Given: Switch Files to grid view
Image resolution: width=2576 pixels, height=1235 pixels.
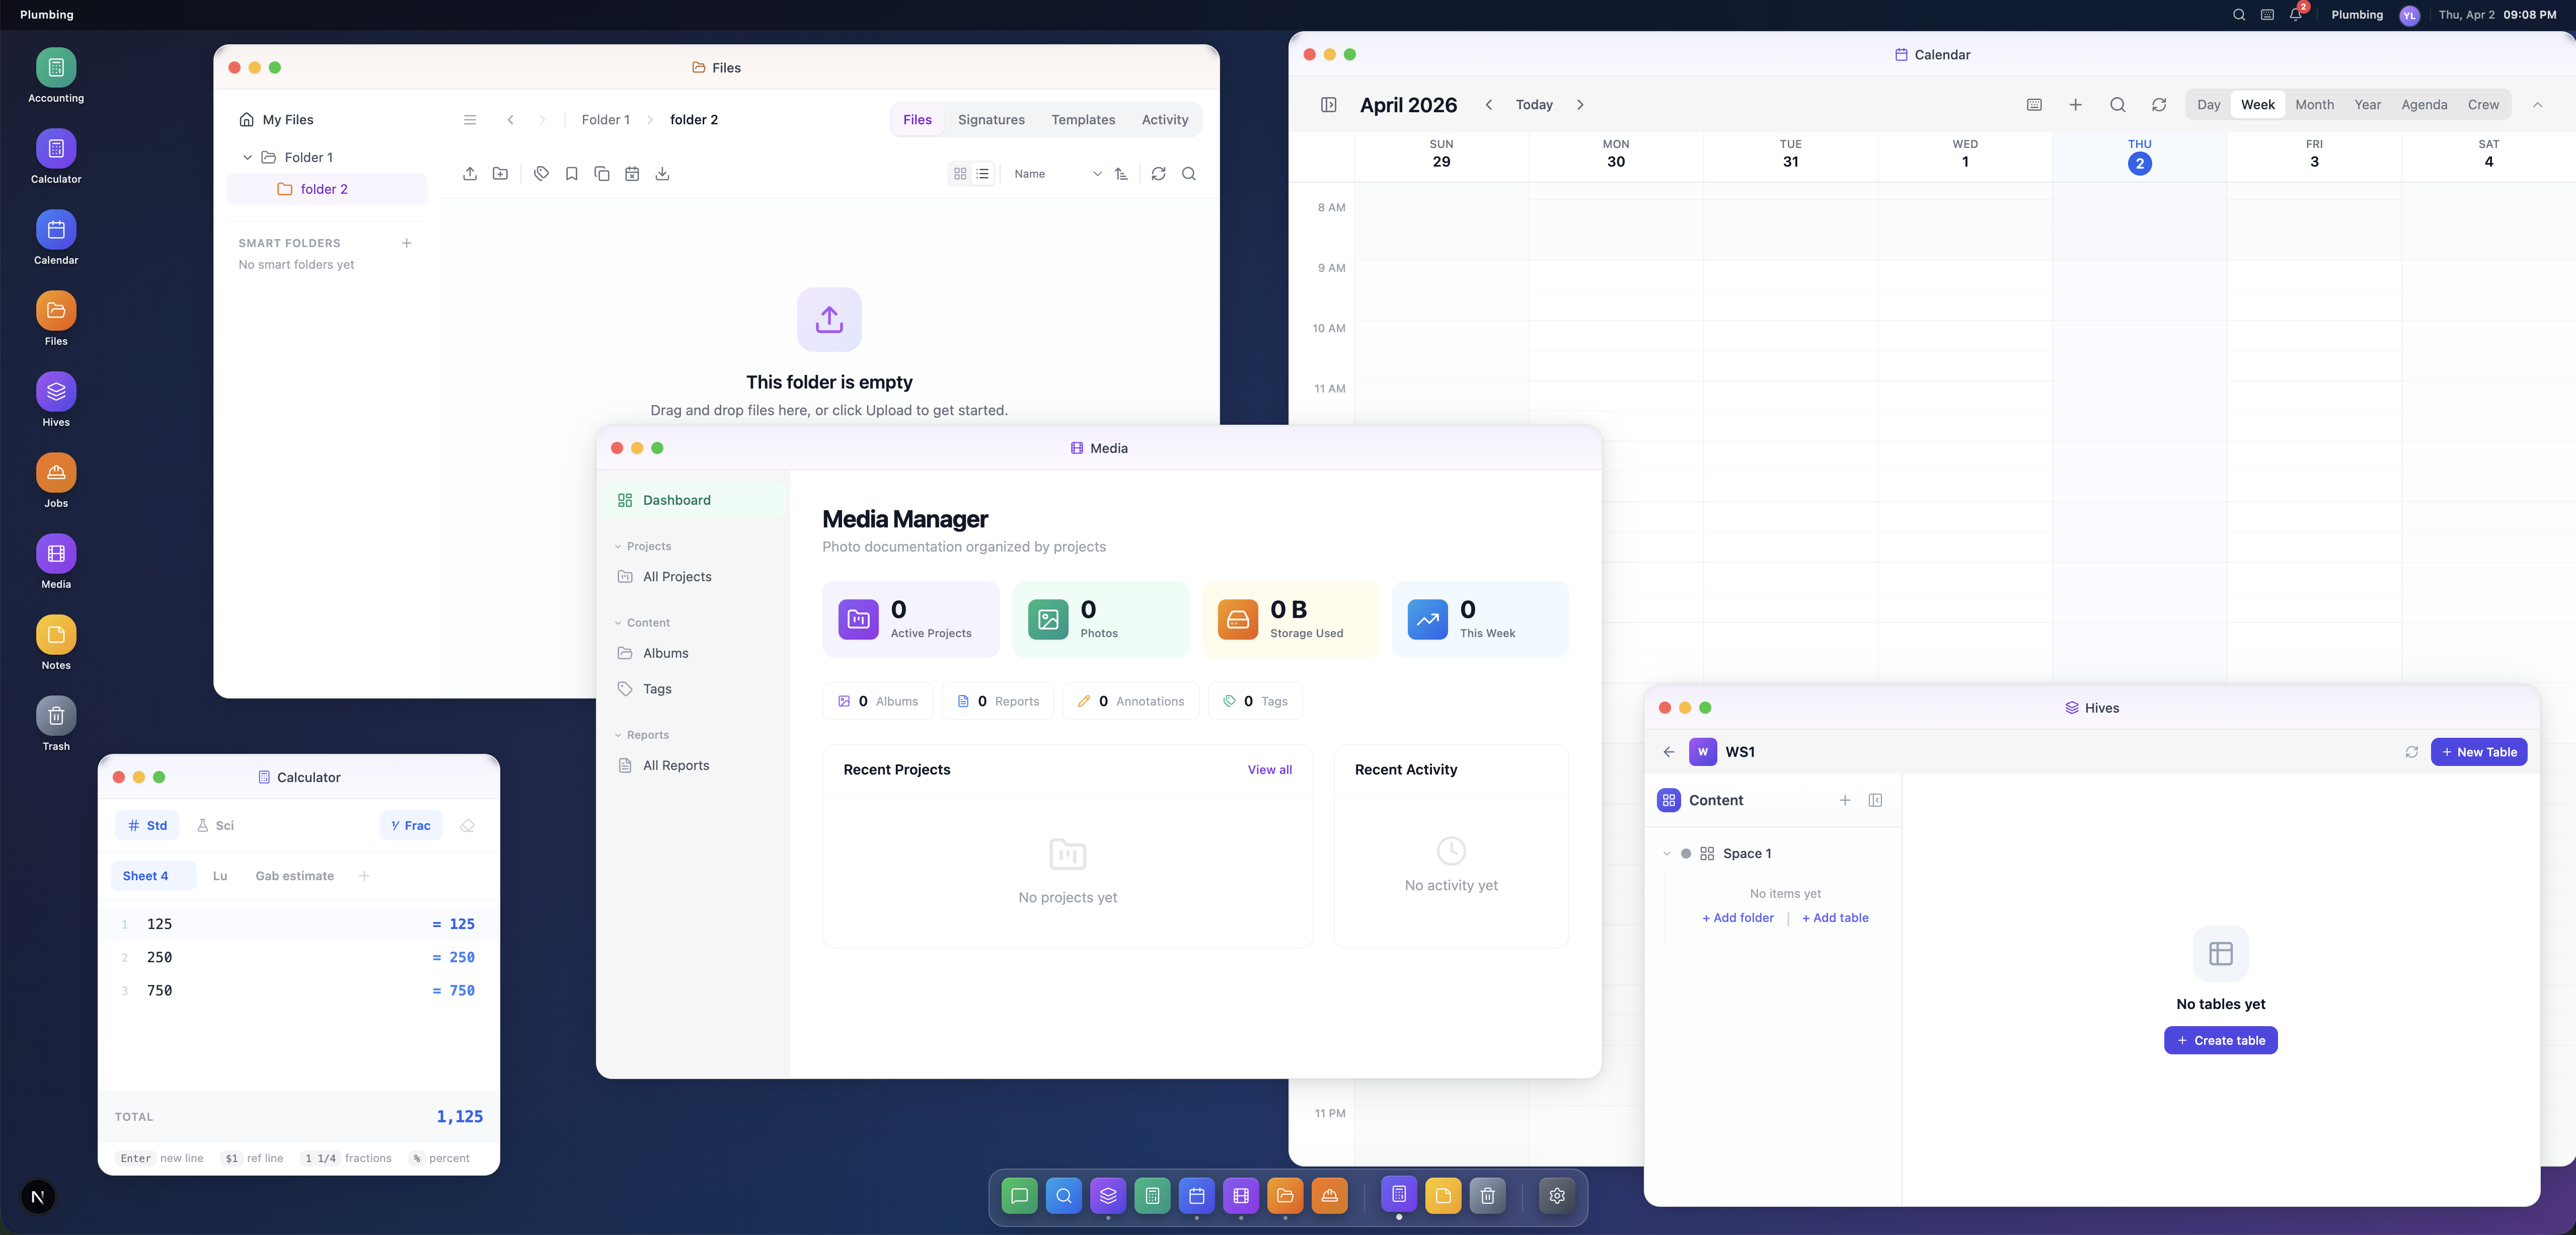Looking at the screenshot, I should click(959, 173).
